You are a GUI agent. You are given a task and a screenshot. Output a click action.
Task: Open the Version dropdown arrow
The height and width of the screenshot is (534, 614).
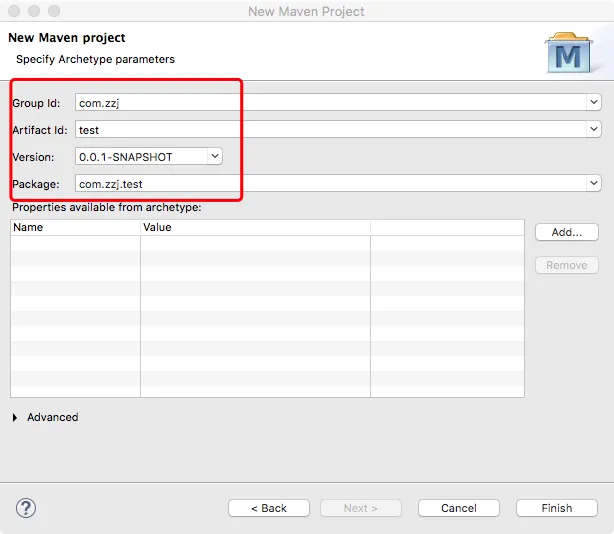tap(215, 156)
